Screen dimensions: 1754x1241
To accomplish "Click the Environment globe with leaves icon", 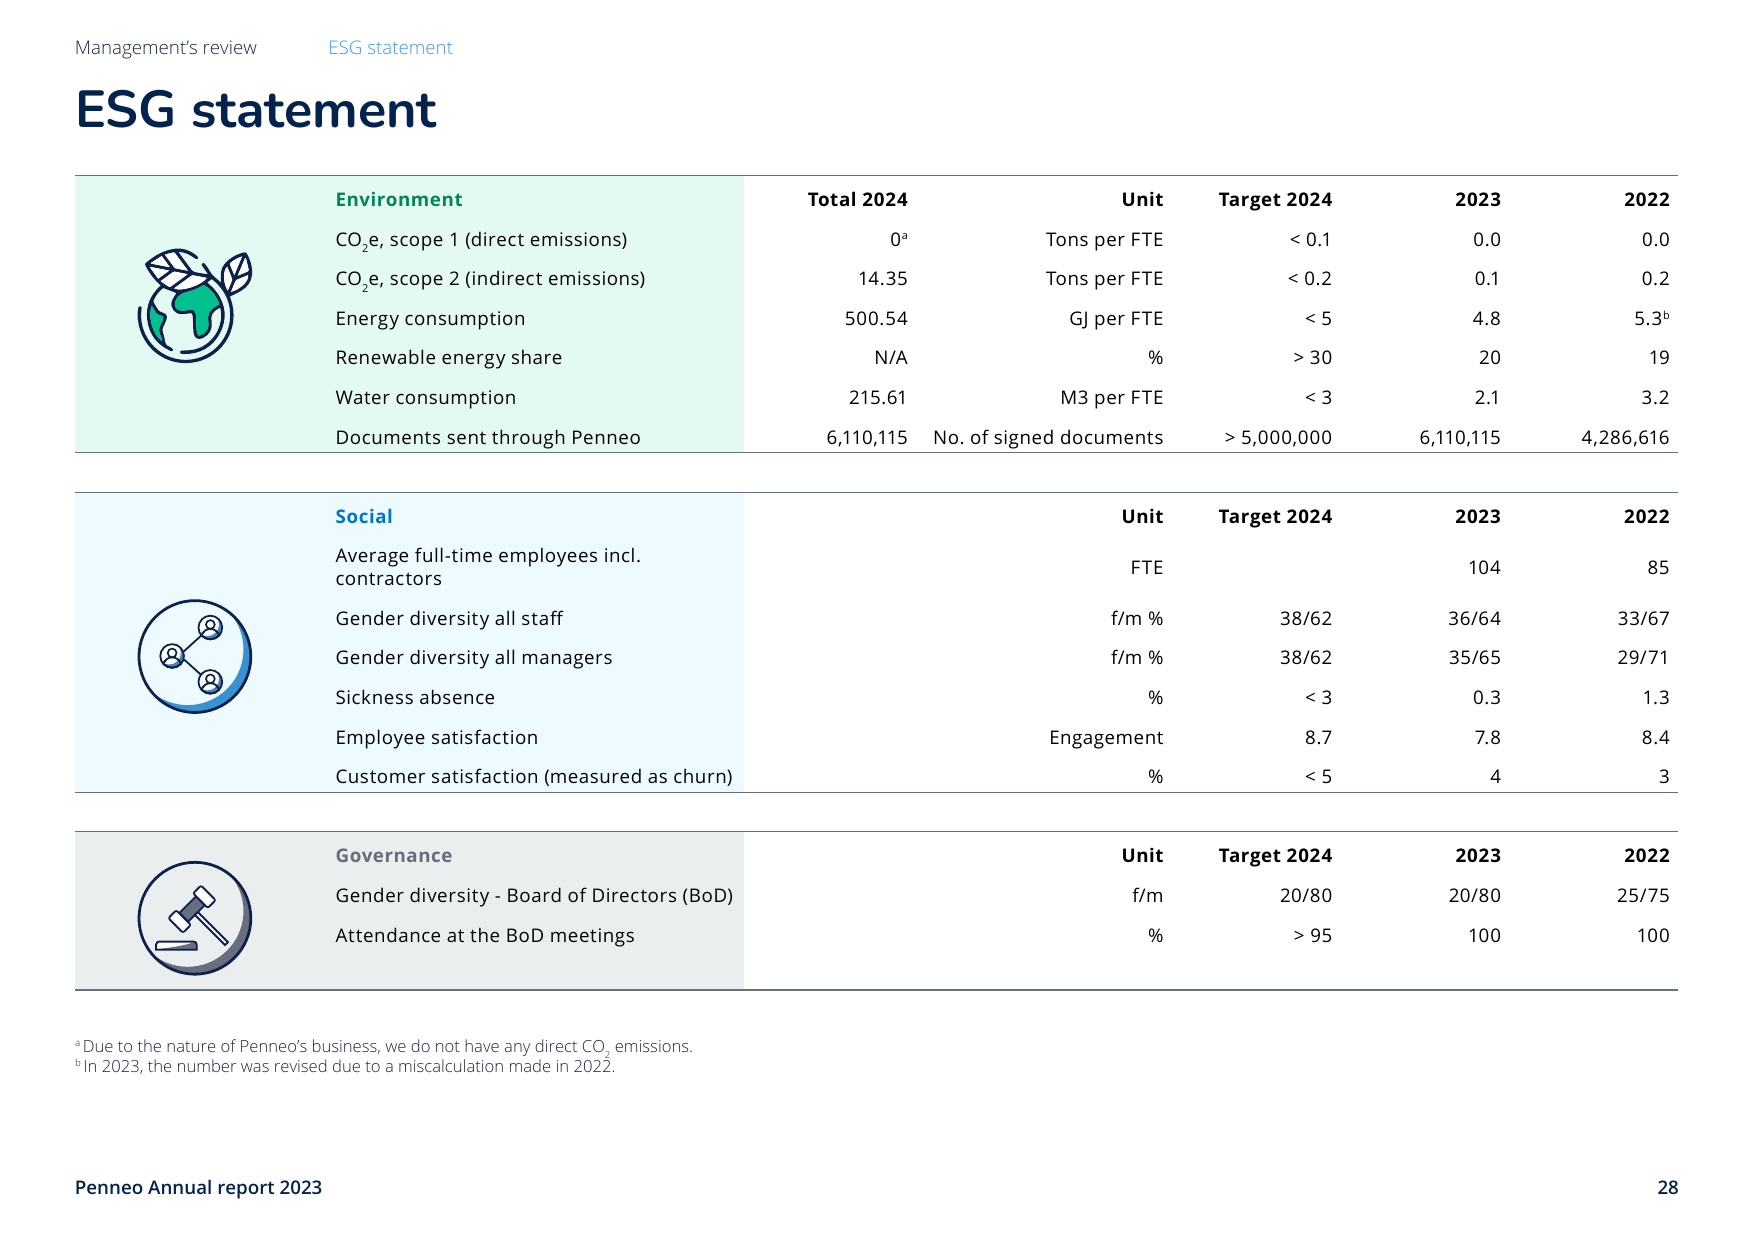I will pos(194,305).
